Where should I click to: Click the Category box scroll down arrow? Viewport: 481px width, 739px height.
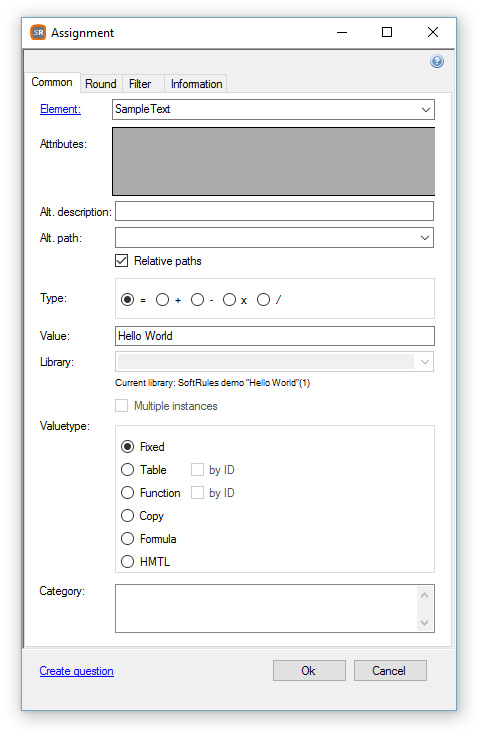[424, 623]
